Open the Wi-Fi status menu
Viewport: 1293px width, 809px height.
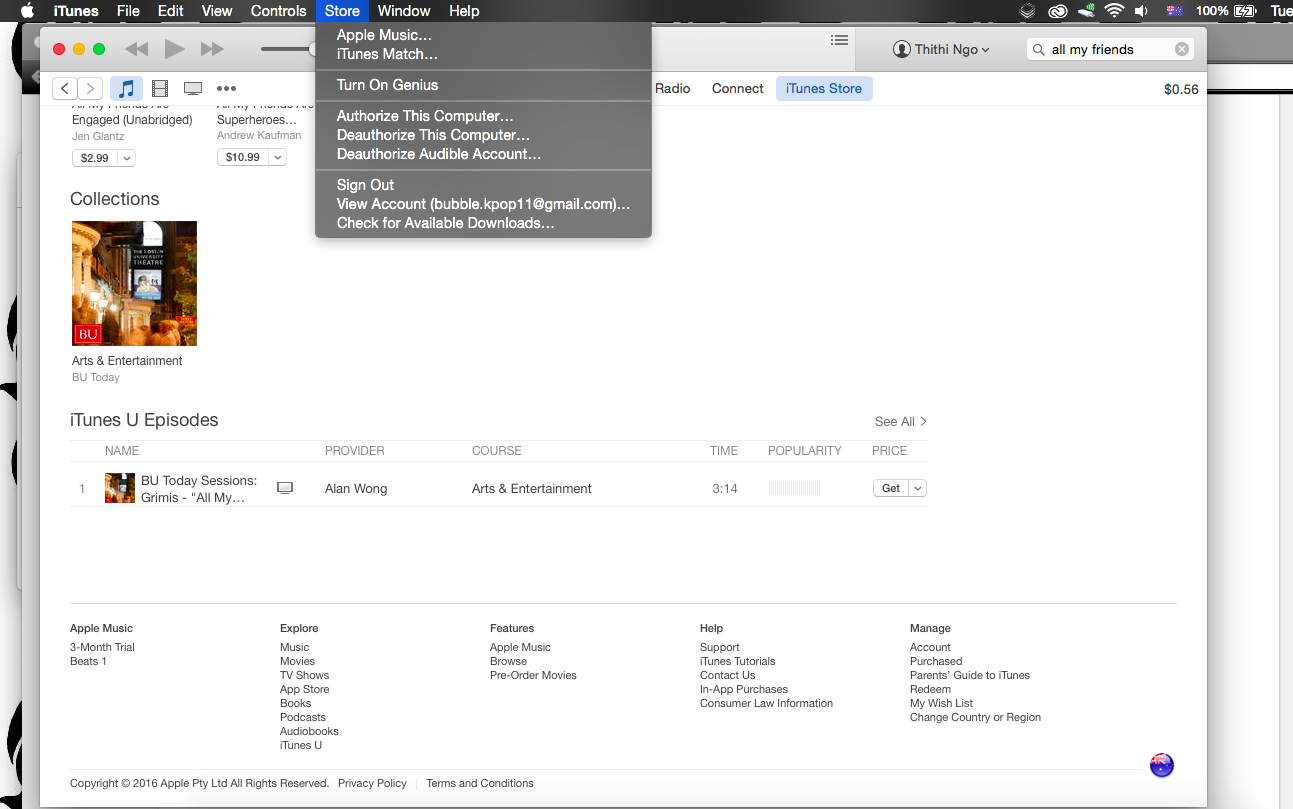coord(1114,11)
